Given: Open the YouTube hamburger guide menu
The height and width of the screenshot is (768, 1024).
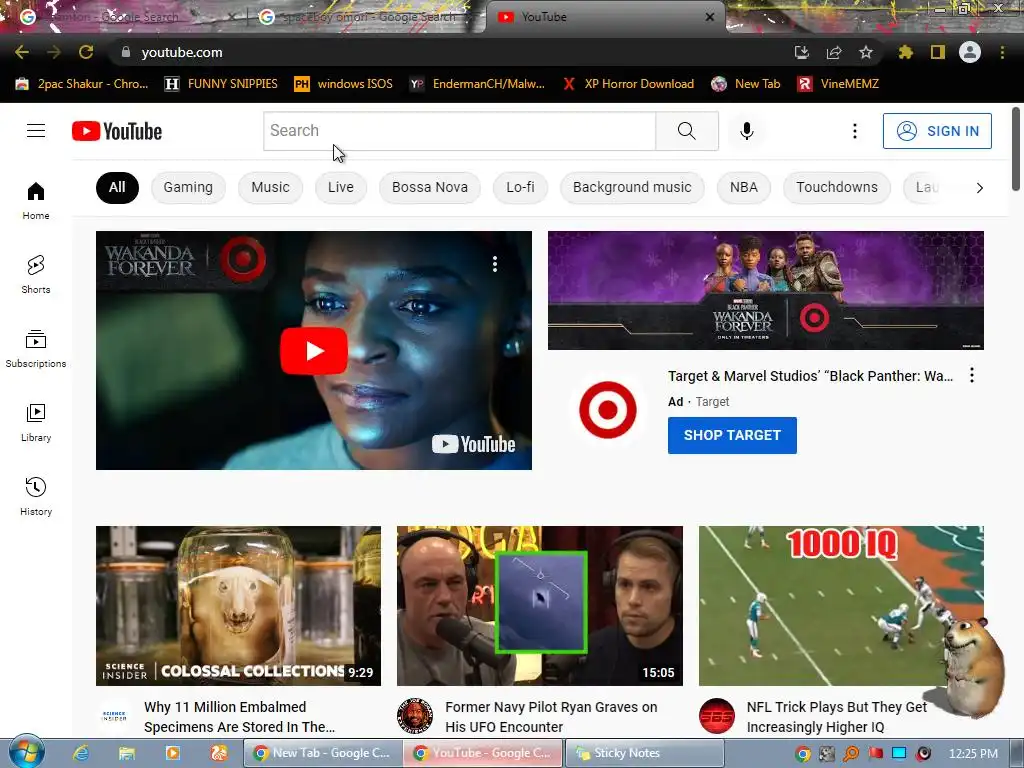Looking at the screenshot, I should (x=36, y=131).
